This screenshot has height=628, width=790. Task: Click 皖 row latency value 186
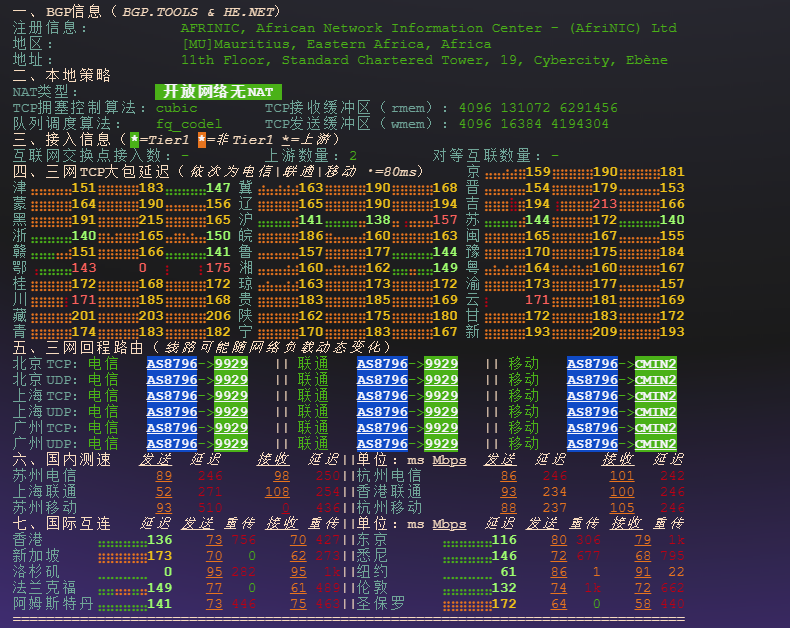(x=311, y=236)
